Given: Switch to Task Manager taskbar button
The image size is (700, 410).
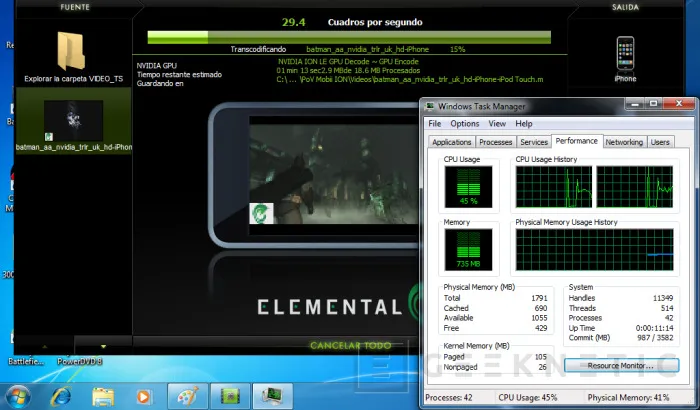Looking at the screenshot, I should point(272,396).
